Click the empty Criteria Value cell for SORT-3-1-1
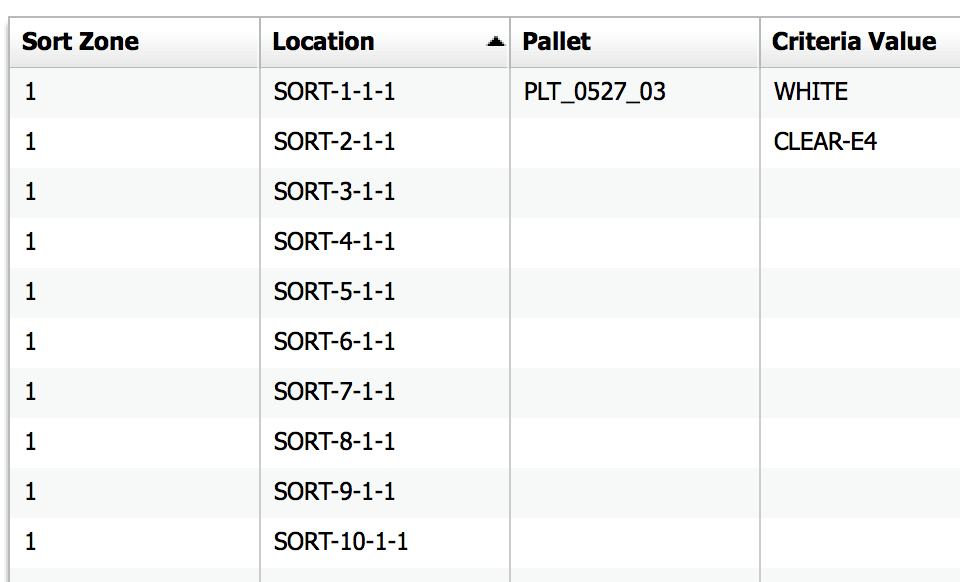This screenshot has width=960, height=582. (x=855, y=191)
